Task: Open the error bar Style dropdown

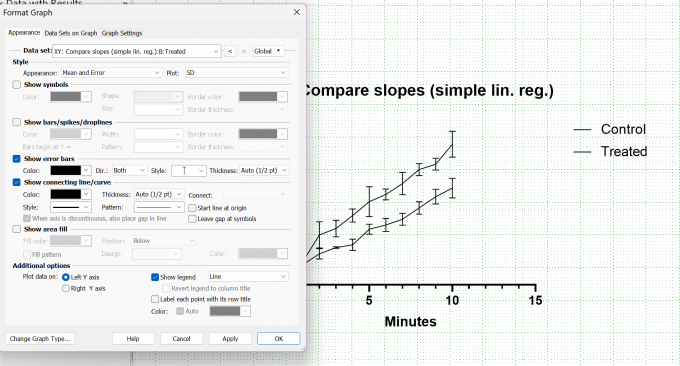Action: click(x=188, y=170)
